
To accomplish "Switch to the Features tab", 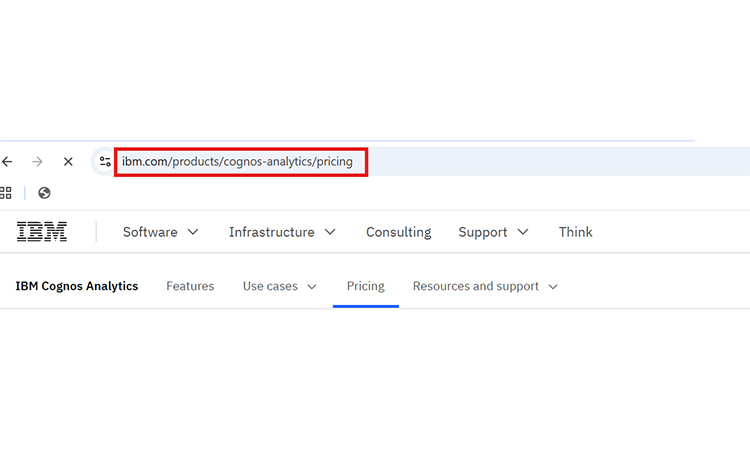I will [190, 286].
